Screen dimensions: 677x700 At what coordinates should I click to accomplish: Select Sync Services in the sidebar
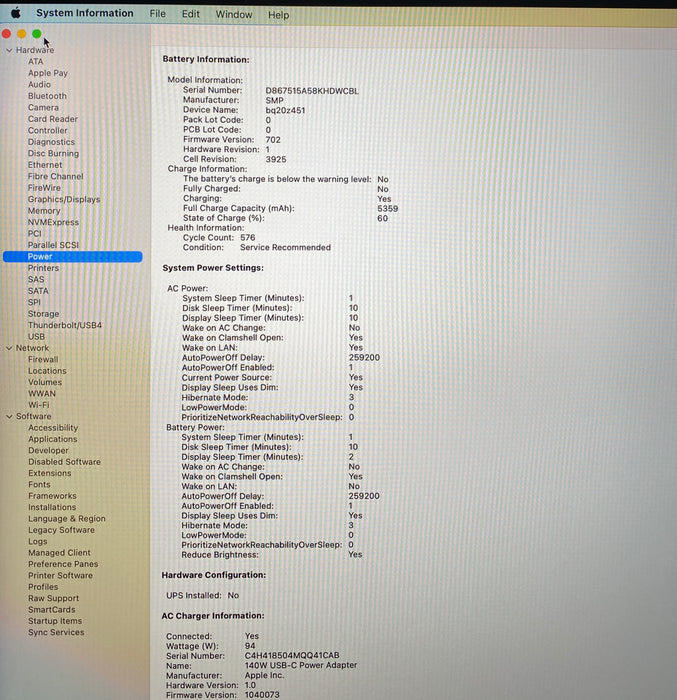click(x=56, y=633)
